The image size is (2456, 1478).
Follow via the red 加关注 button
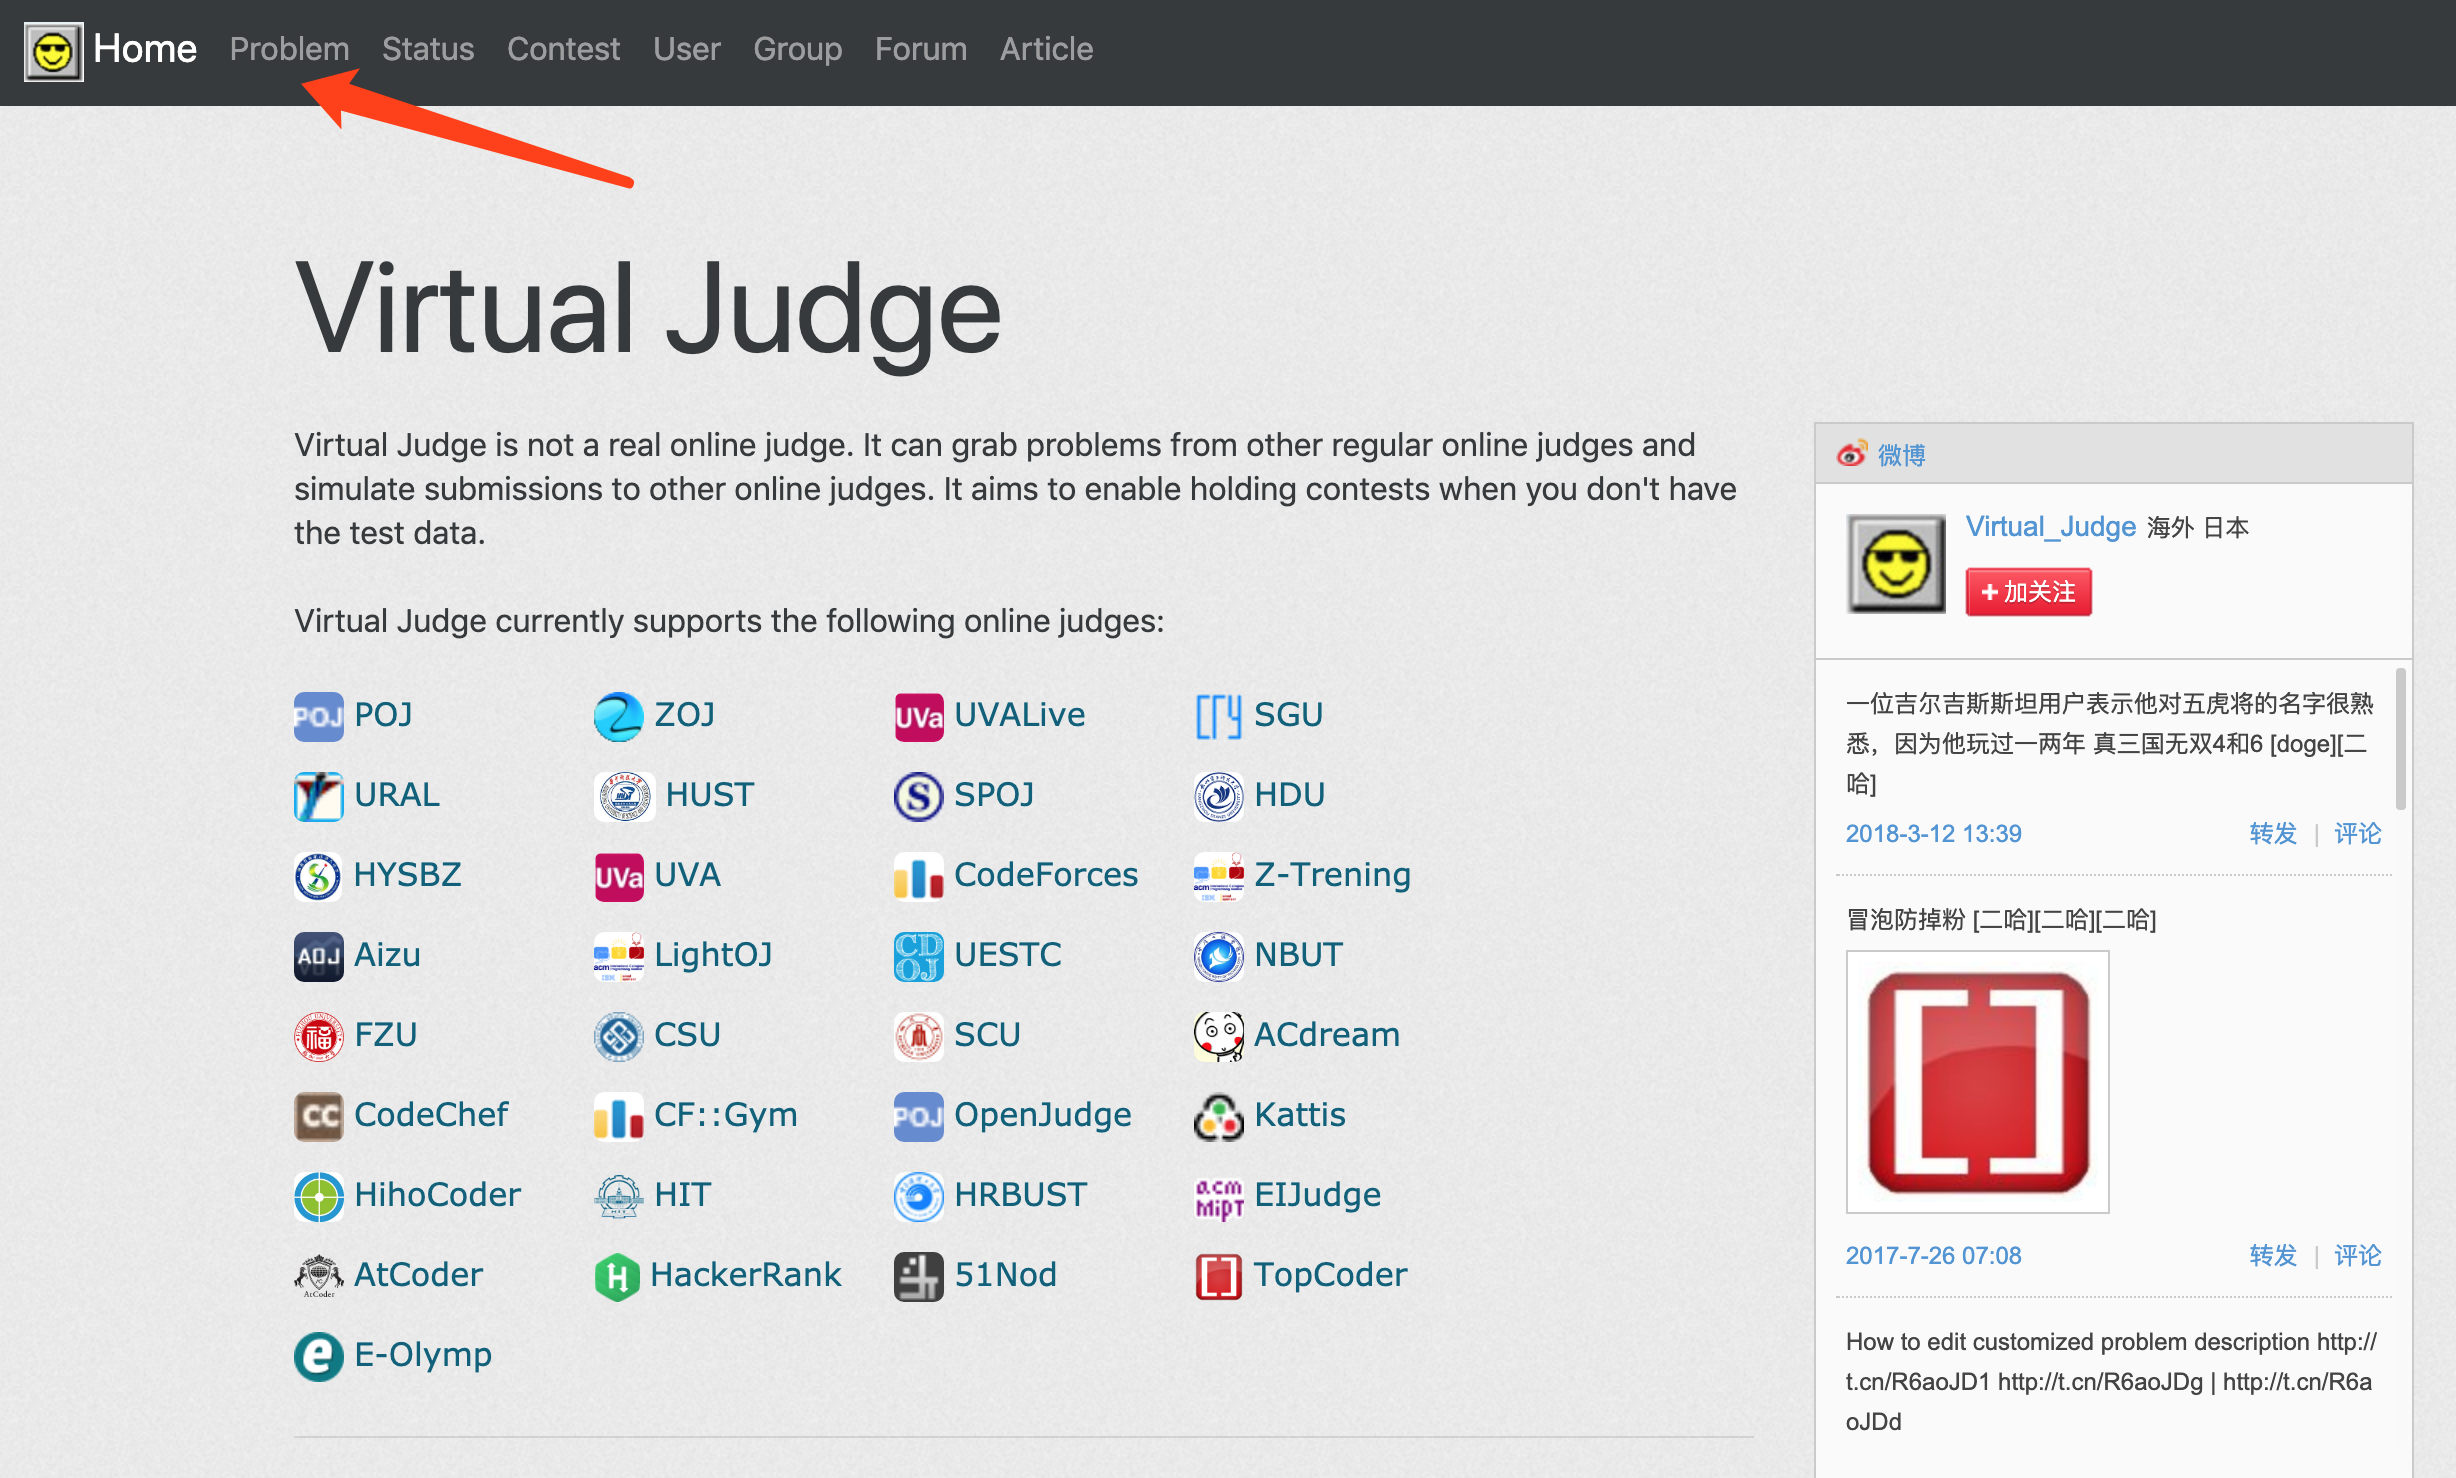[x=2028, y=592]
